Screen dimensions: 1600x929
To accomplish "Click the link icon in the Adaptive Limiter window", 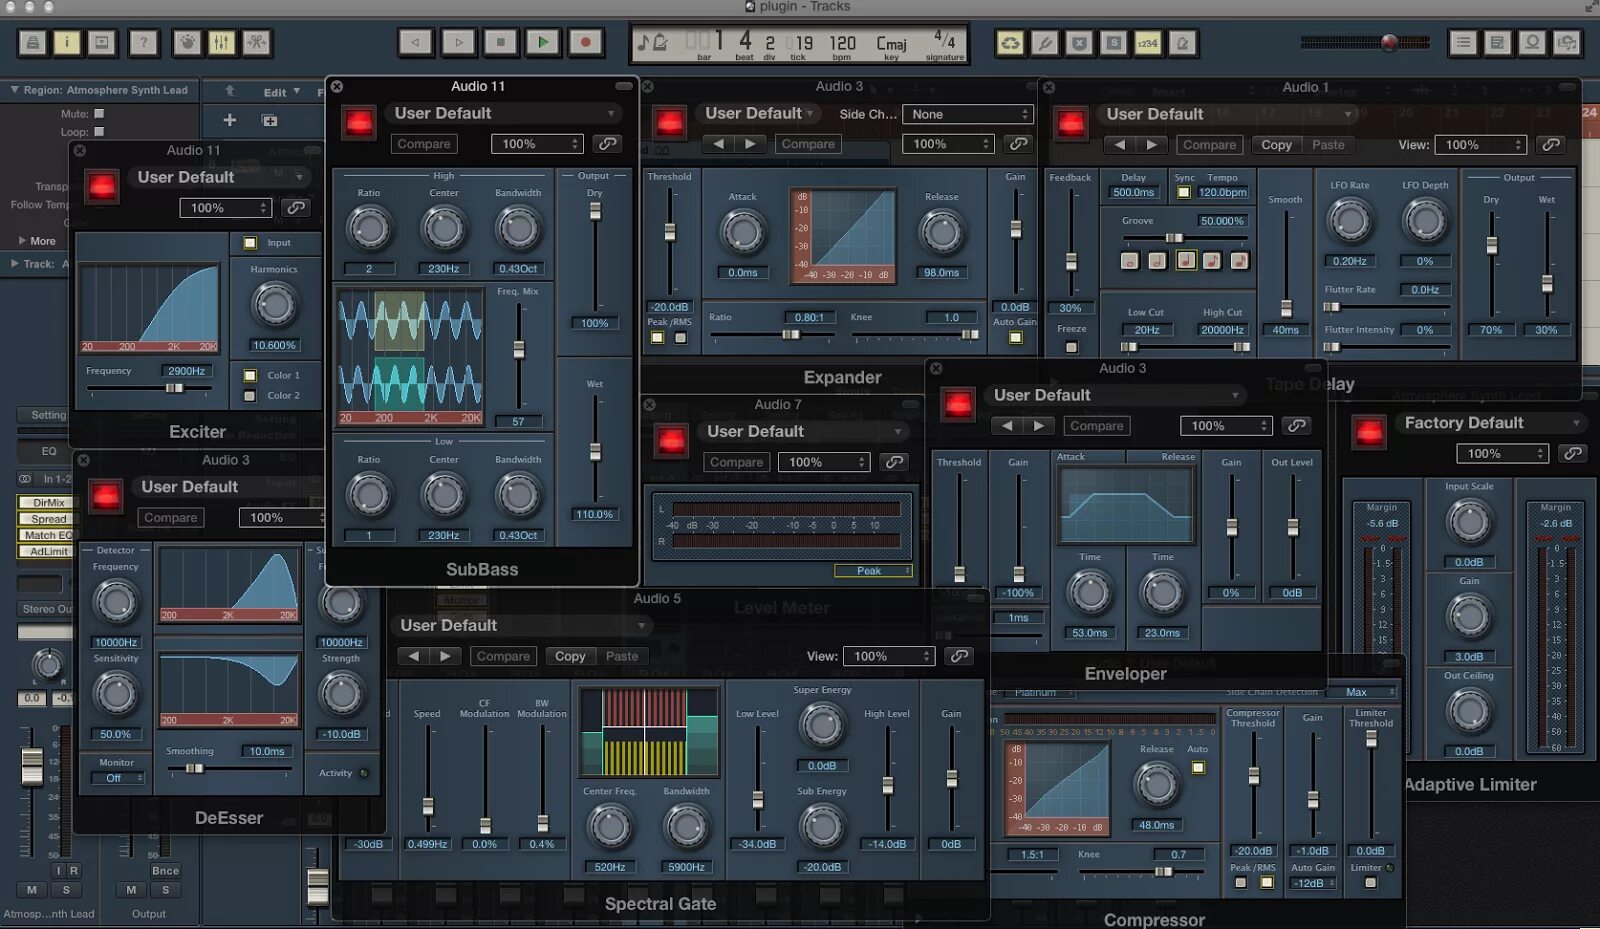I will click(x=1573, y=454).
